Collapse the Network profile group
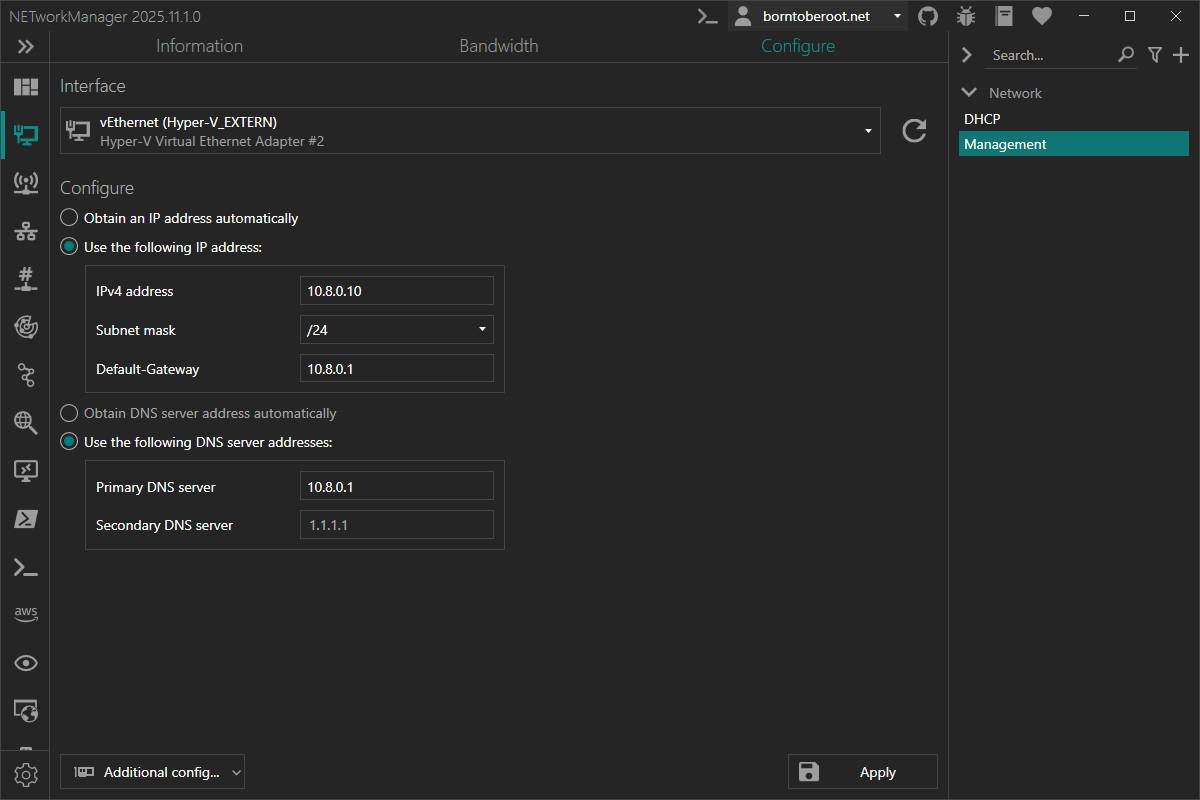Screen dimensions: 1200x800 coord(968,92)
